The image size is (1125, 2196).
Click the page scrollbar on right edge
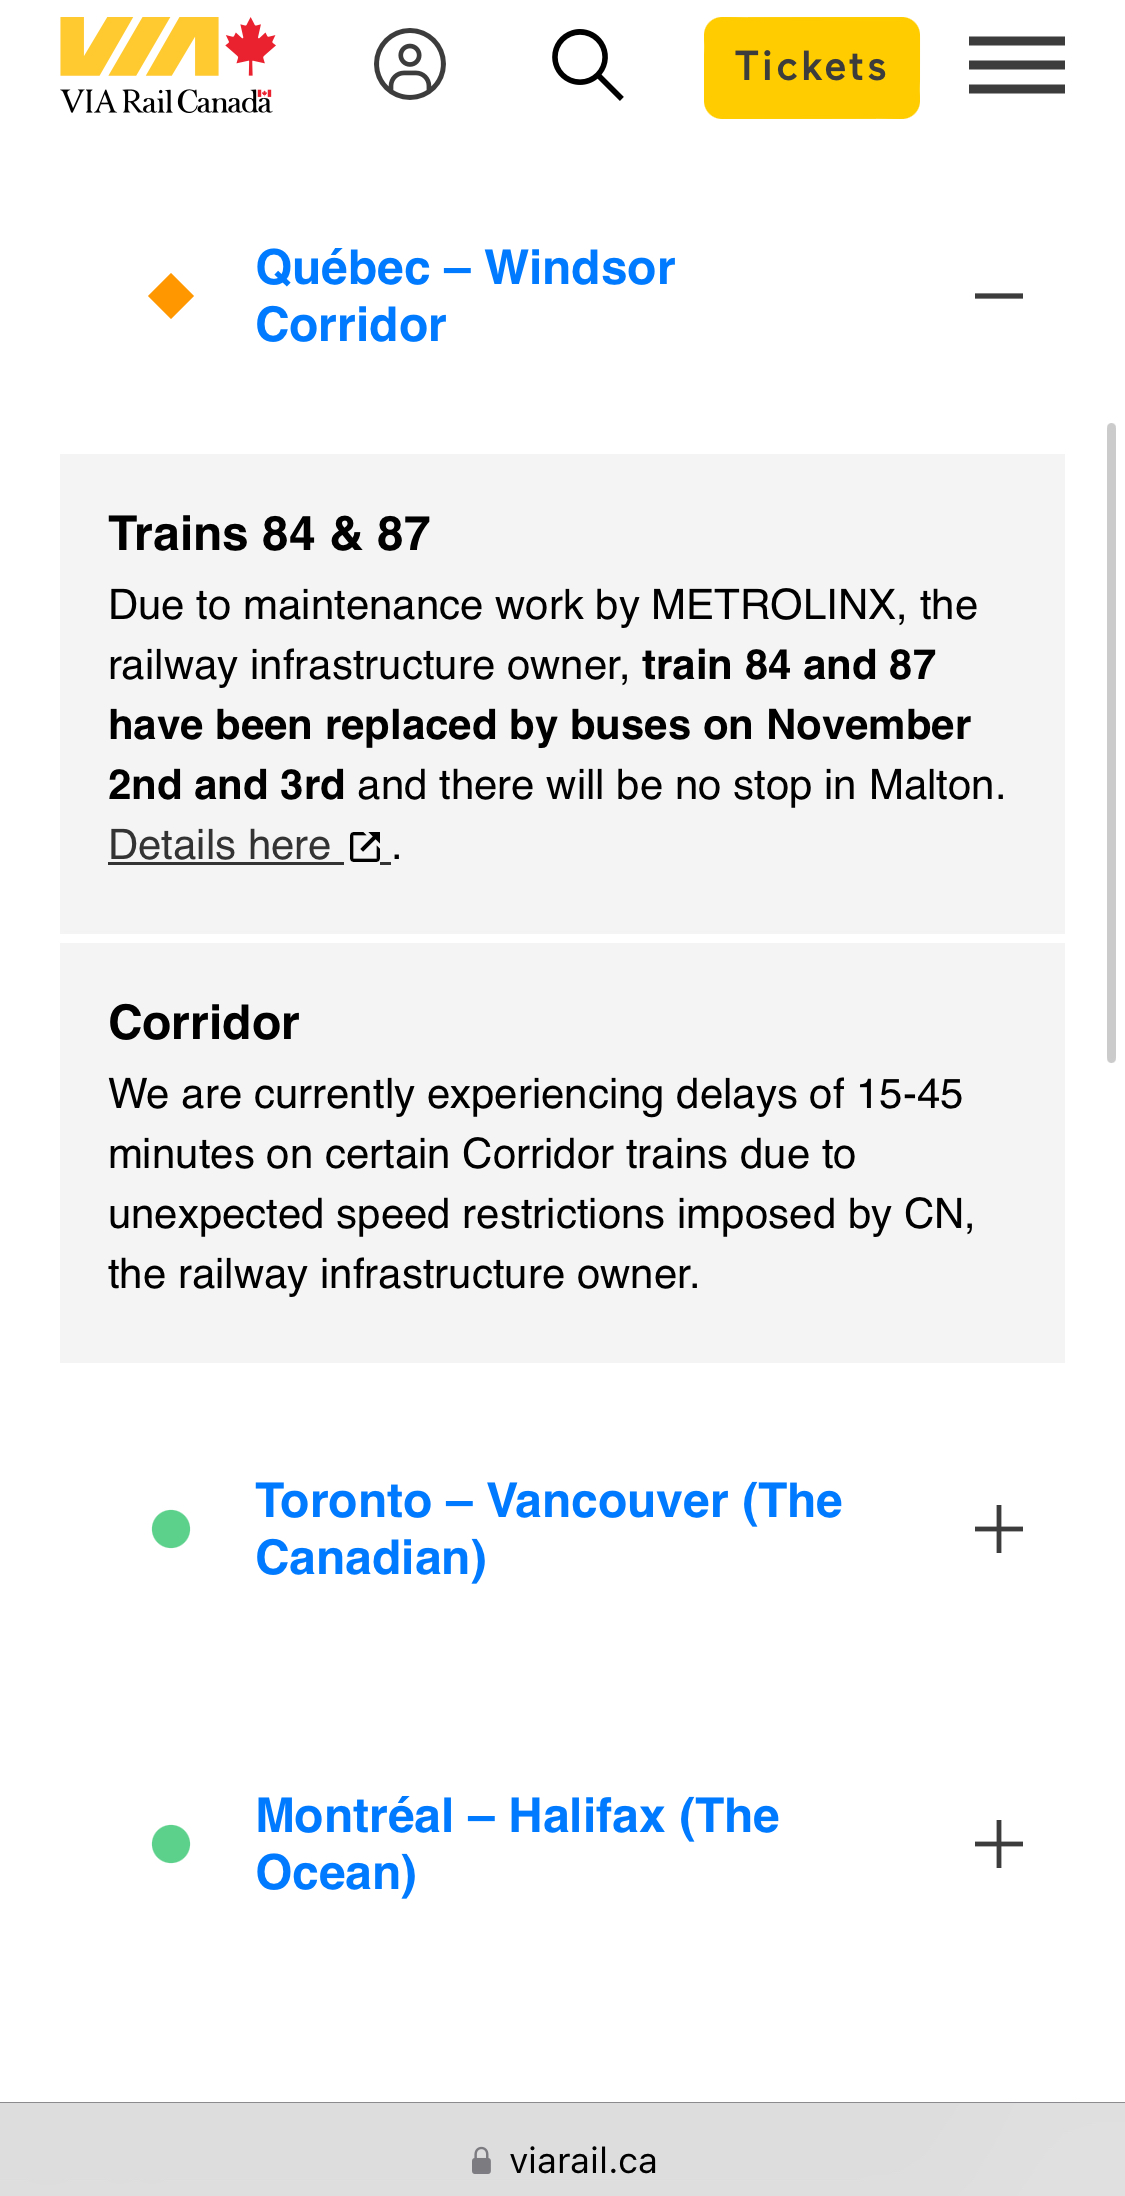pos(1110,742)
